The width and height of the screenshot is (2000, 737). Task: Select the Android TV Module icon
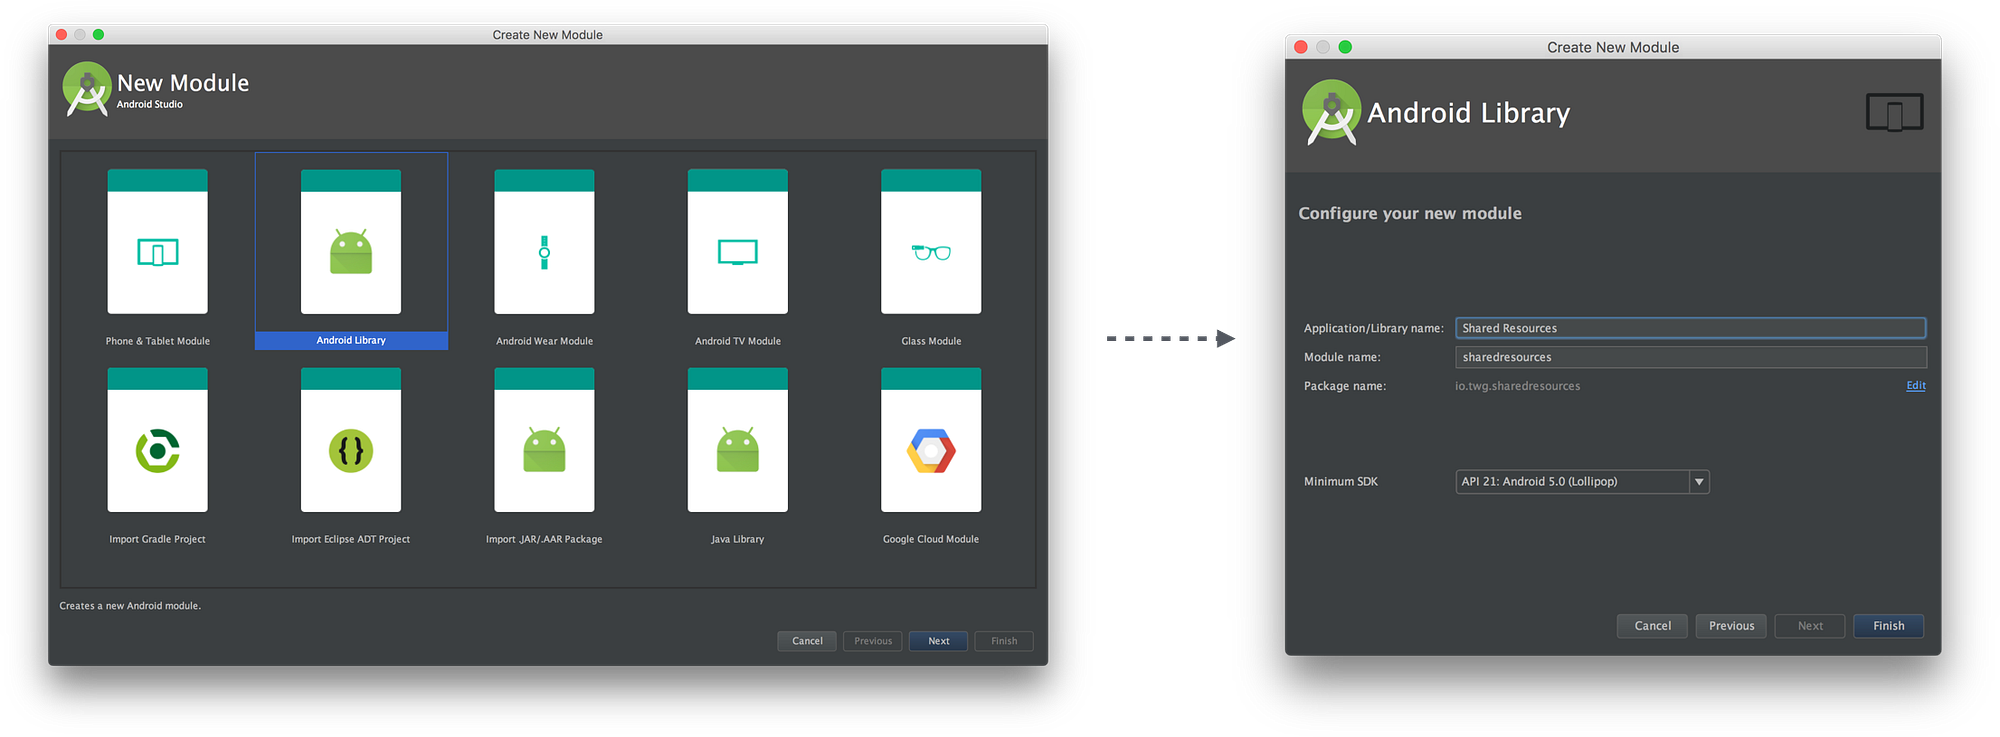[x=738, y=242]
